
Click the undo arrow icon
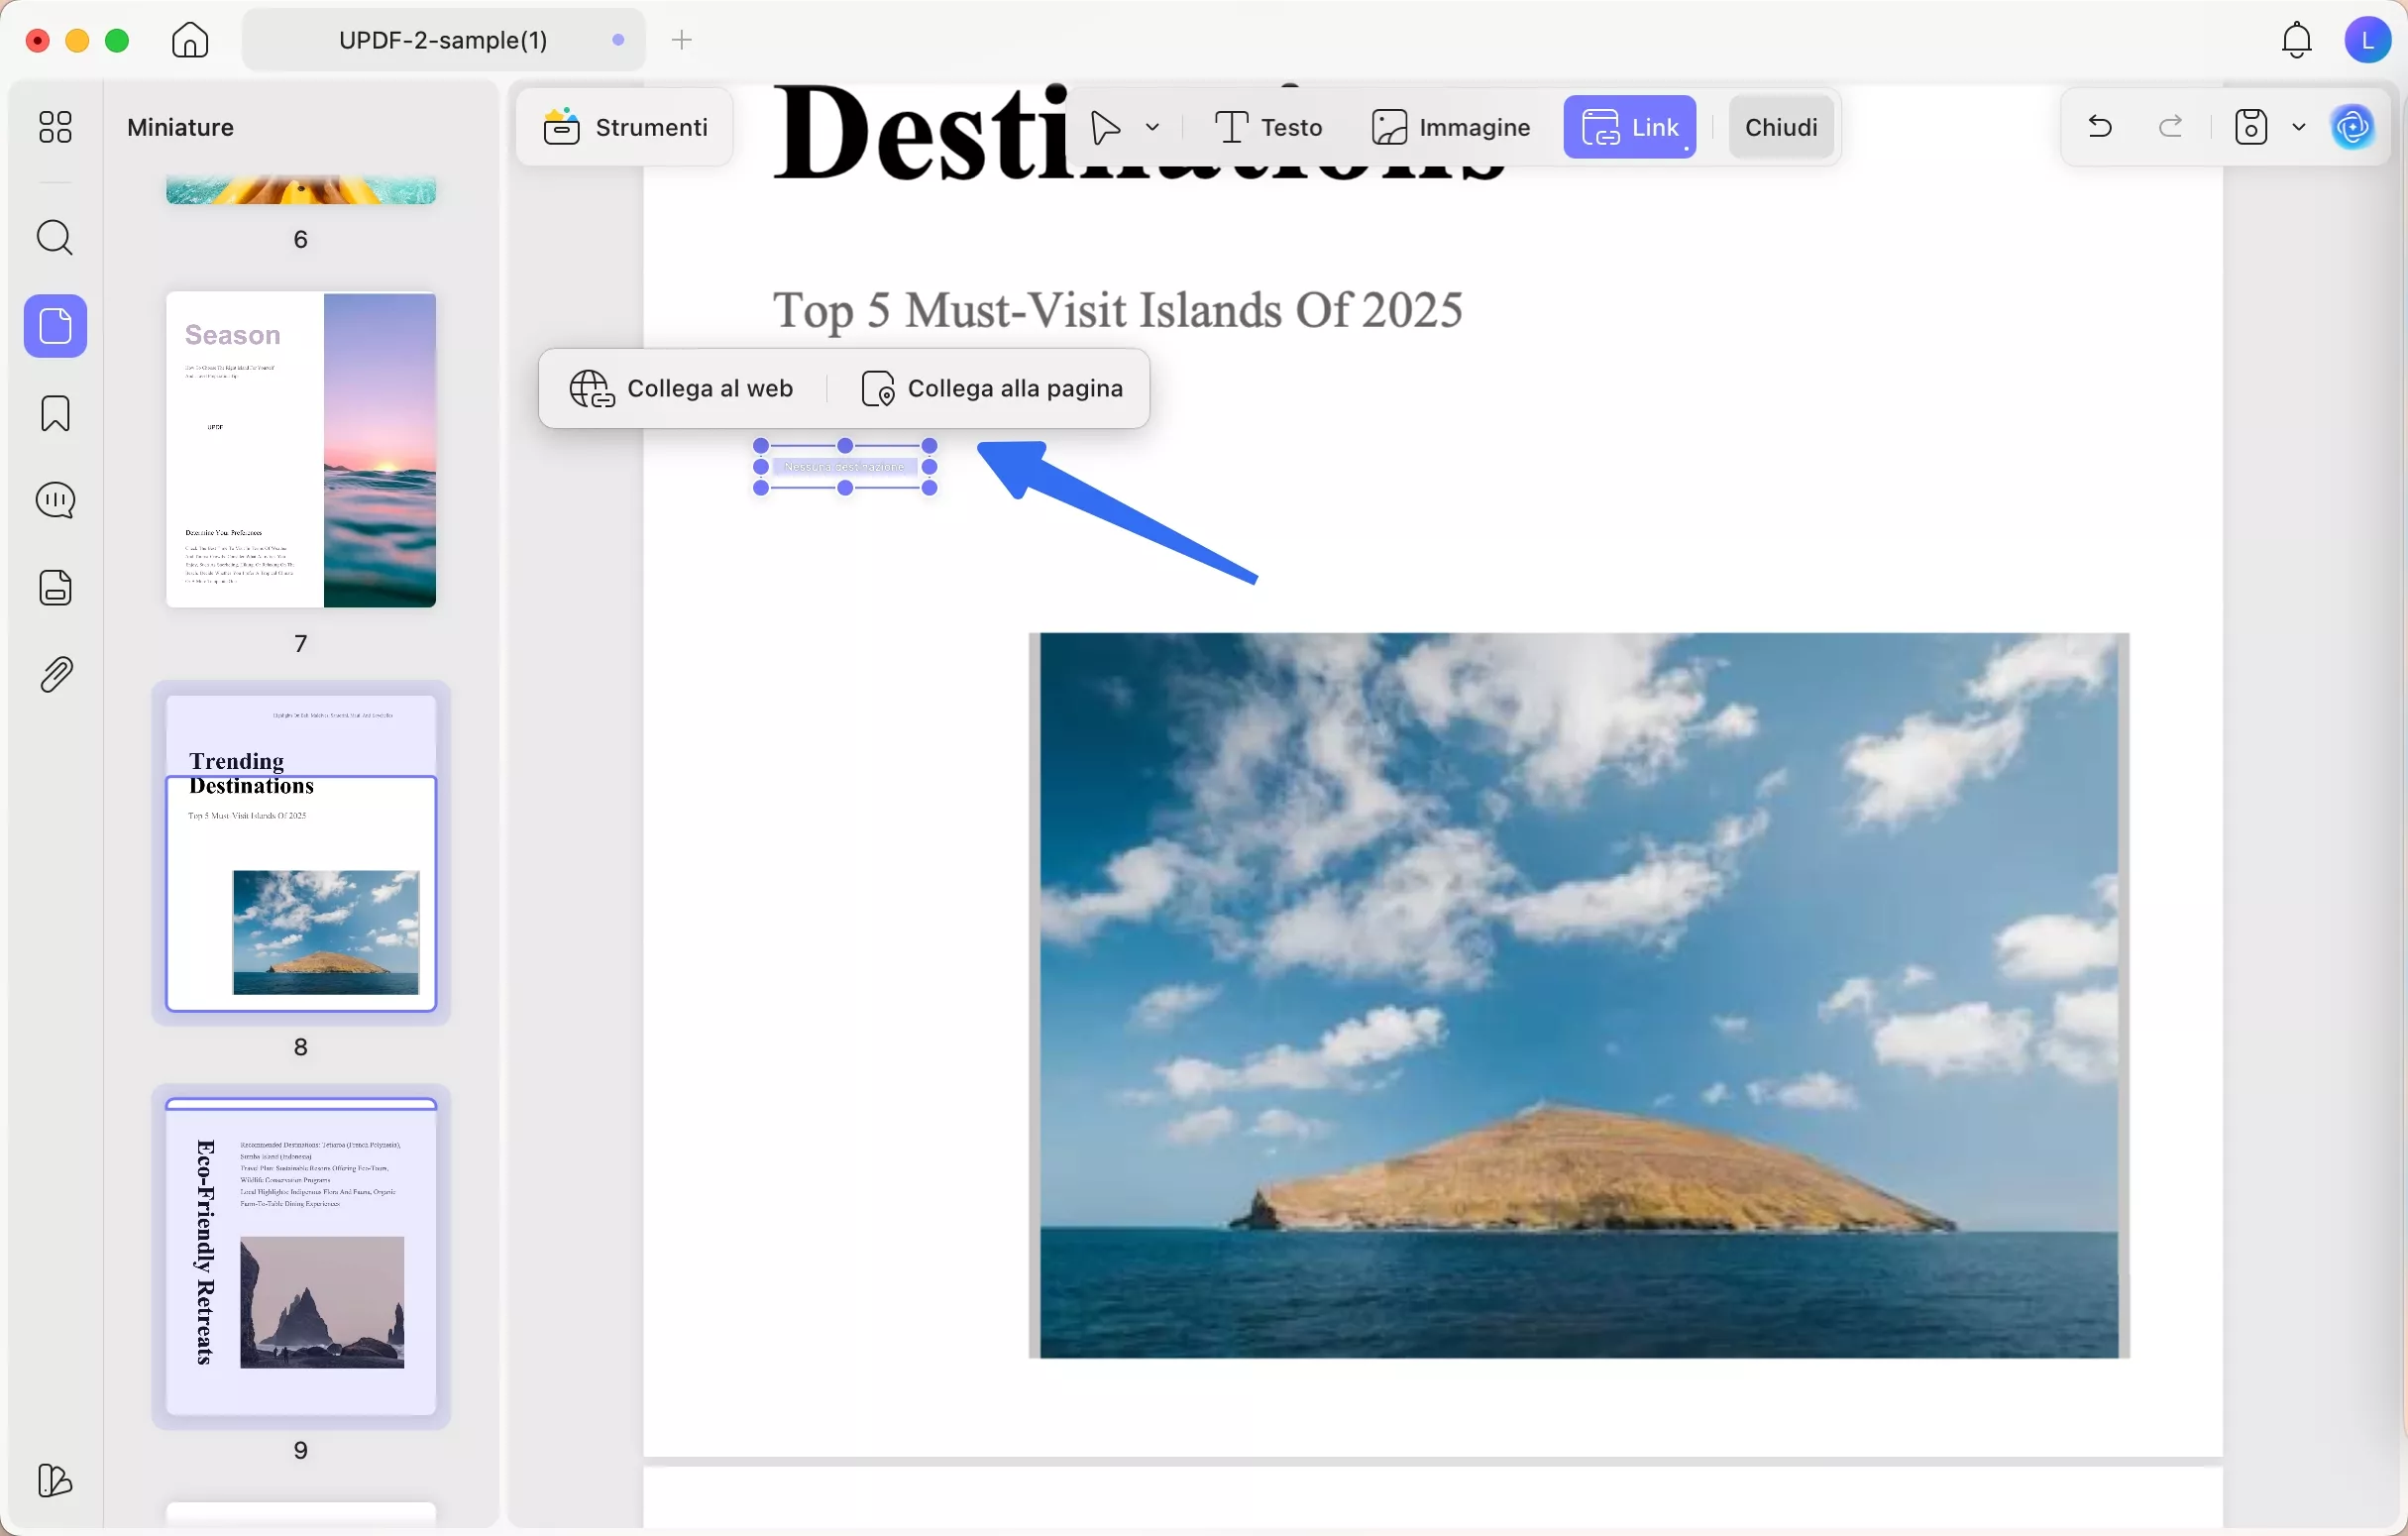coord(2099,127)
